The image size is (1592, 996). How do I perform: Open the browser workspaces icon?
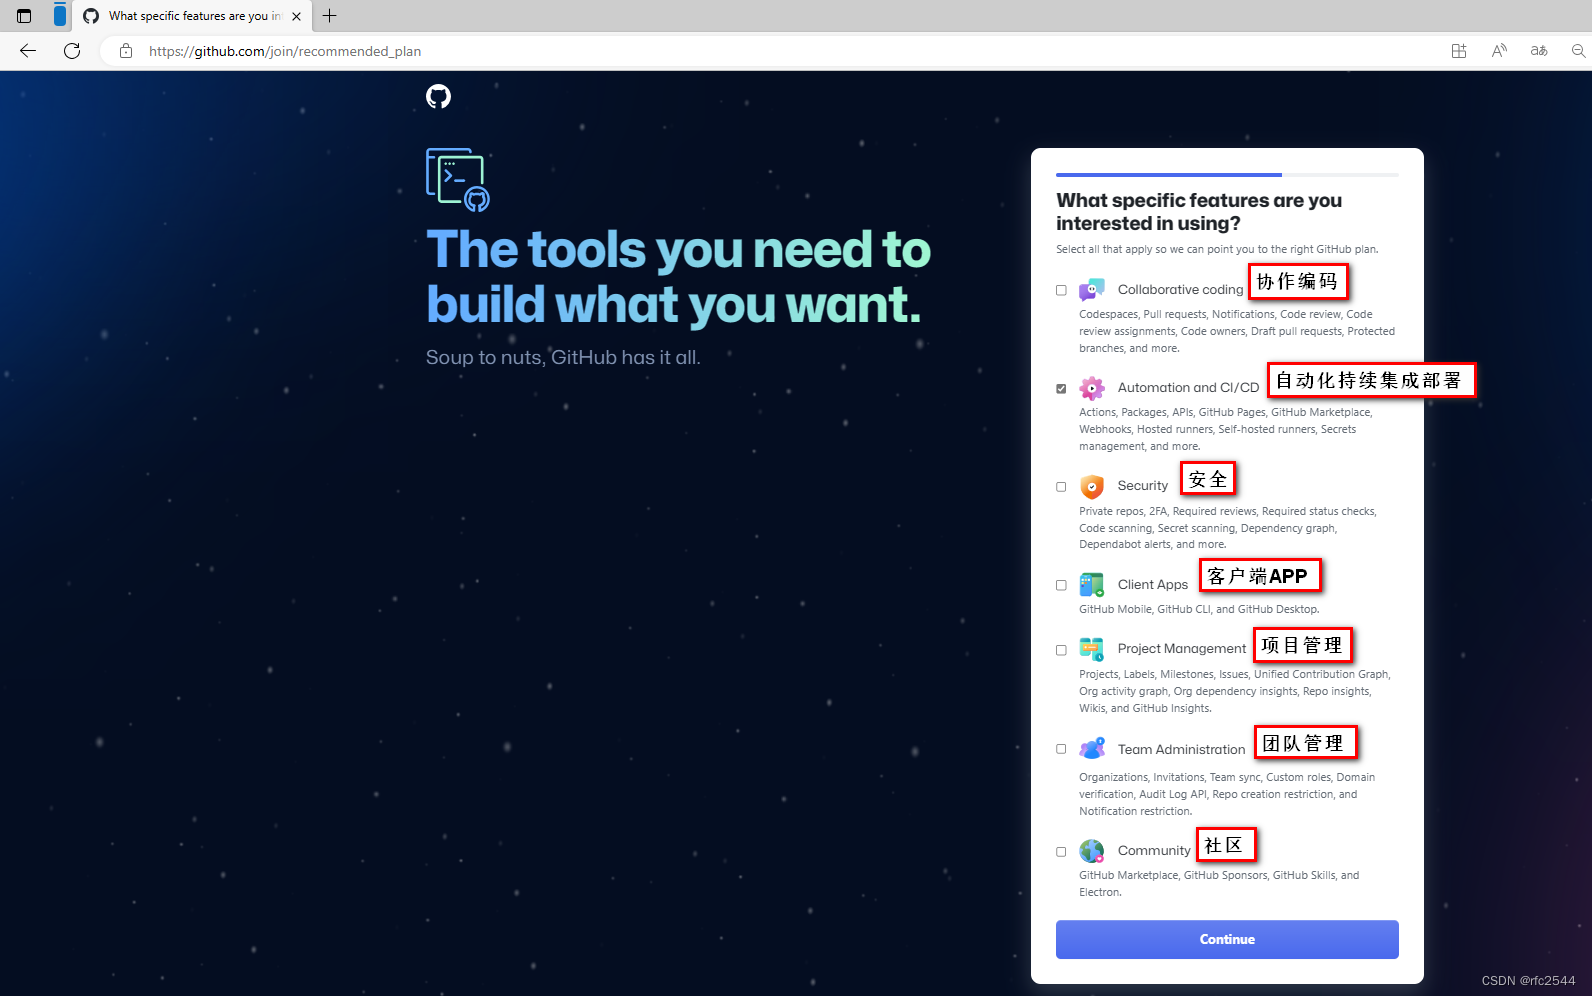60,15
